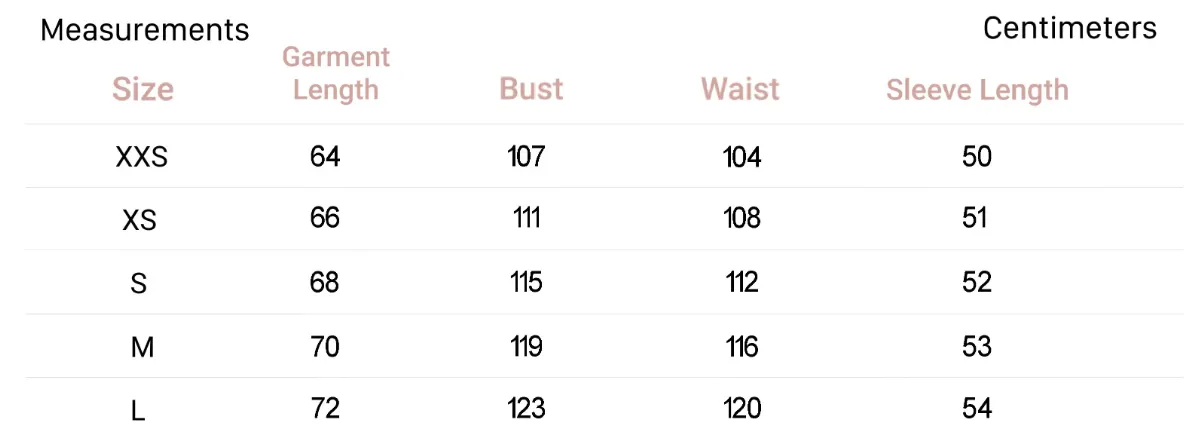Select the S size row label
The image size is (1202, 444).
139,284
